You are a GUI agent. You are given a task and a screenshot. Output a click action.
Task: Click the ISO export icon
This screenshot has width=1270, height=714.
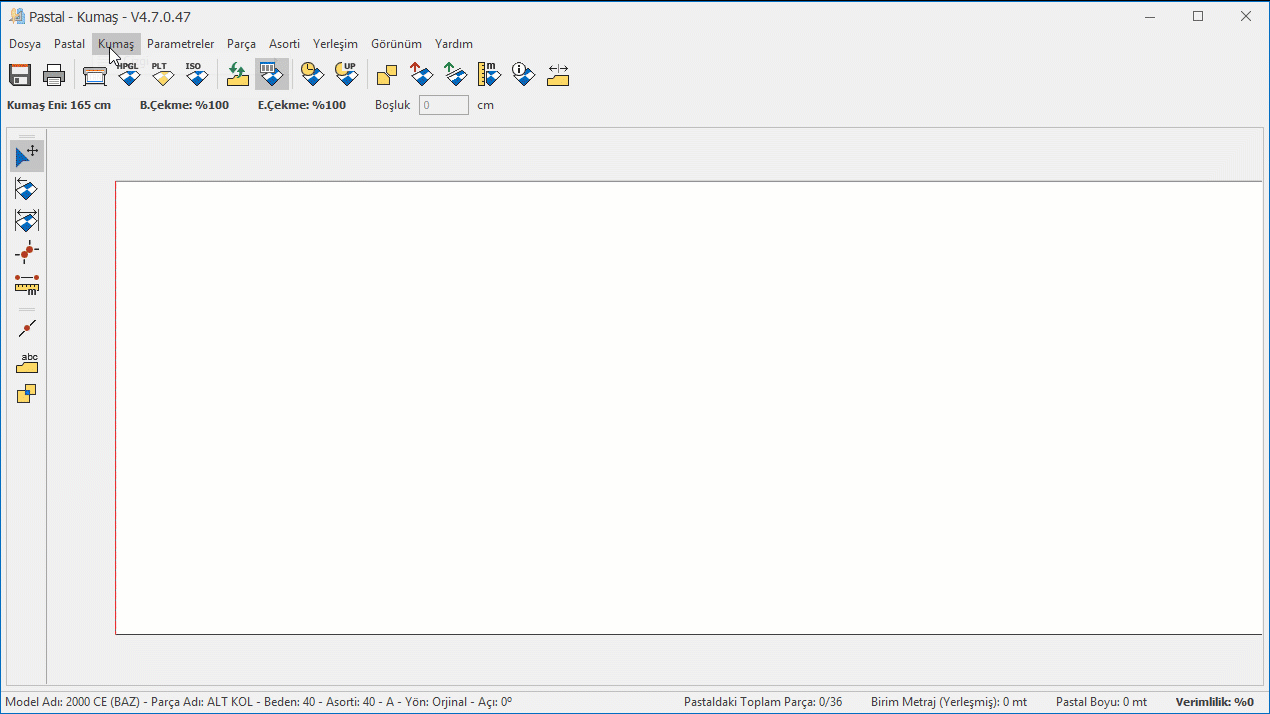(196, 75)
